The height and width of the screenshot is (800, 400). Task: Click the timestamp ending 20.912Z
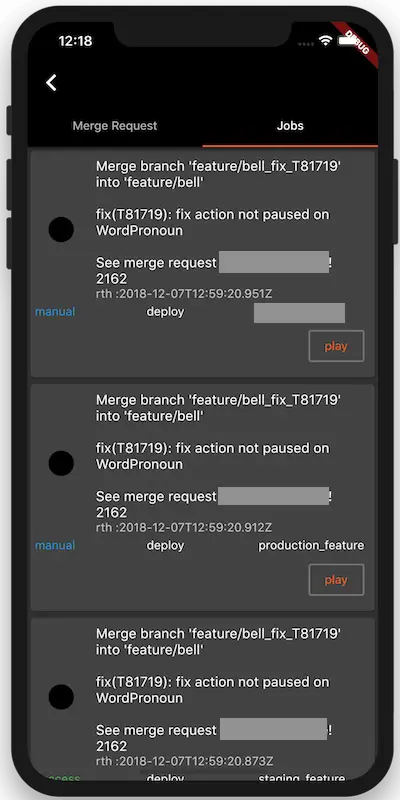pyautogui.click(x=184, y=528)
